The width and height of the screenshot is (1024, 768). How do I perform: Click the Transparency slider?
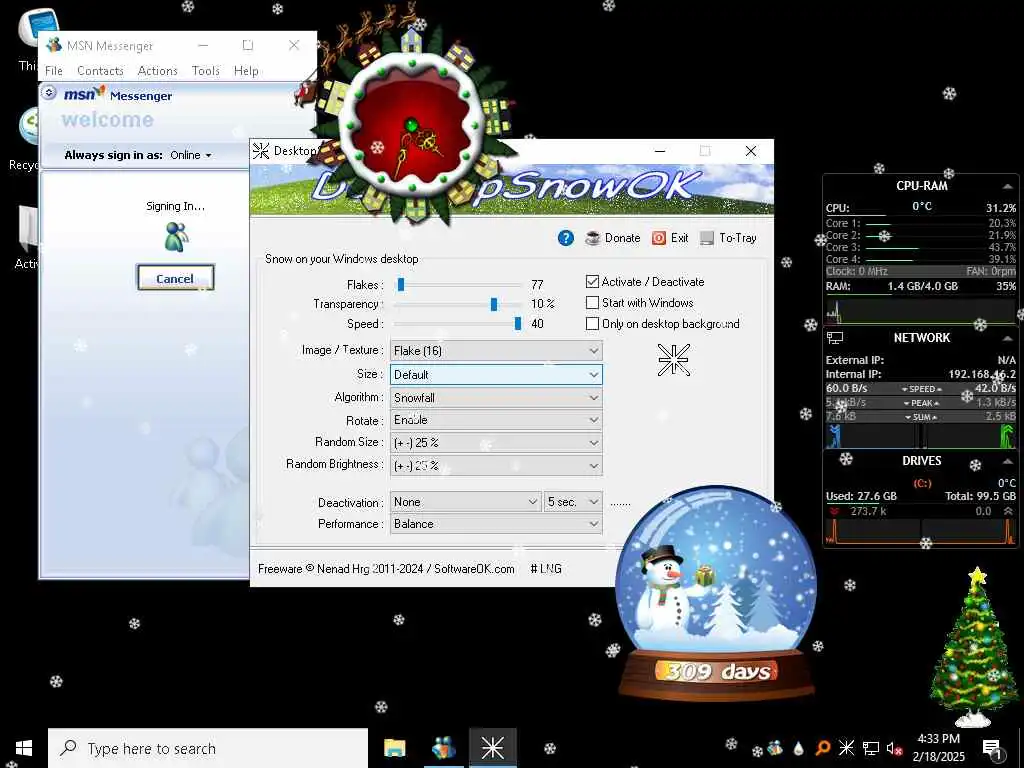tap(458, 304)
